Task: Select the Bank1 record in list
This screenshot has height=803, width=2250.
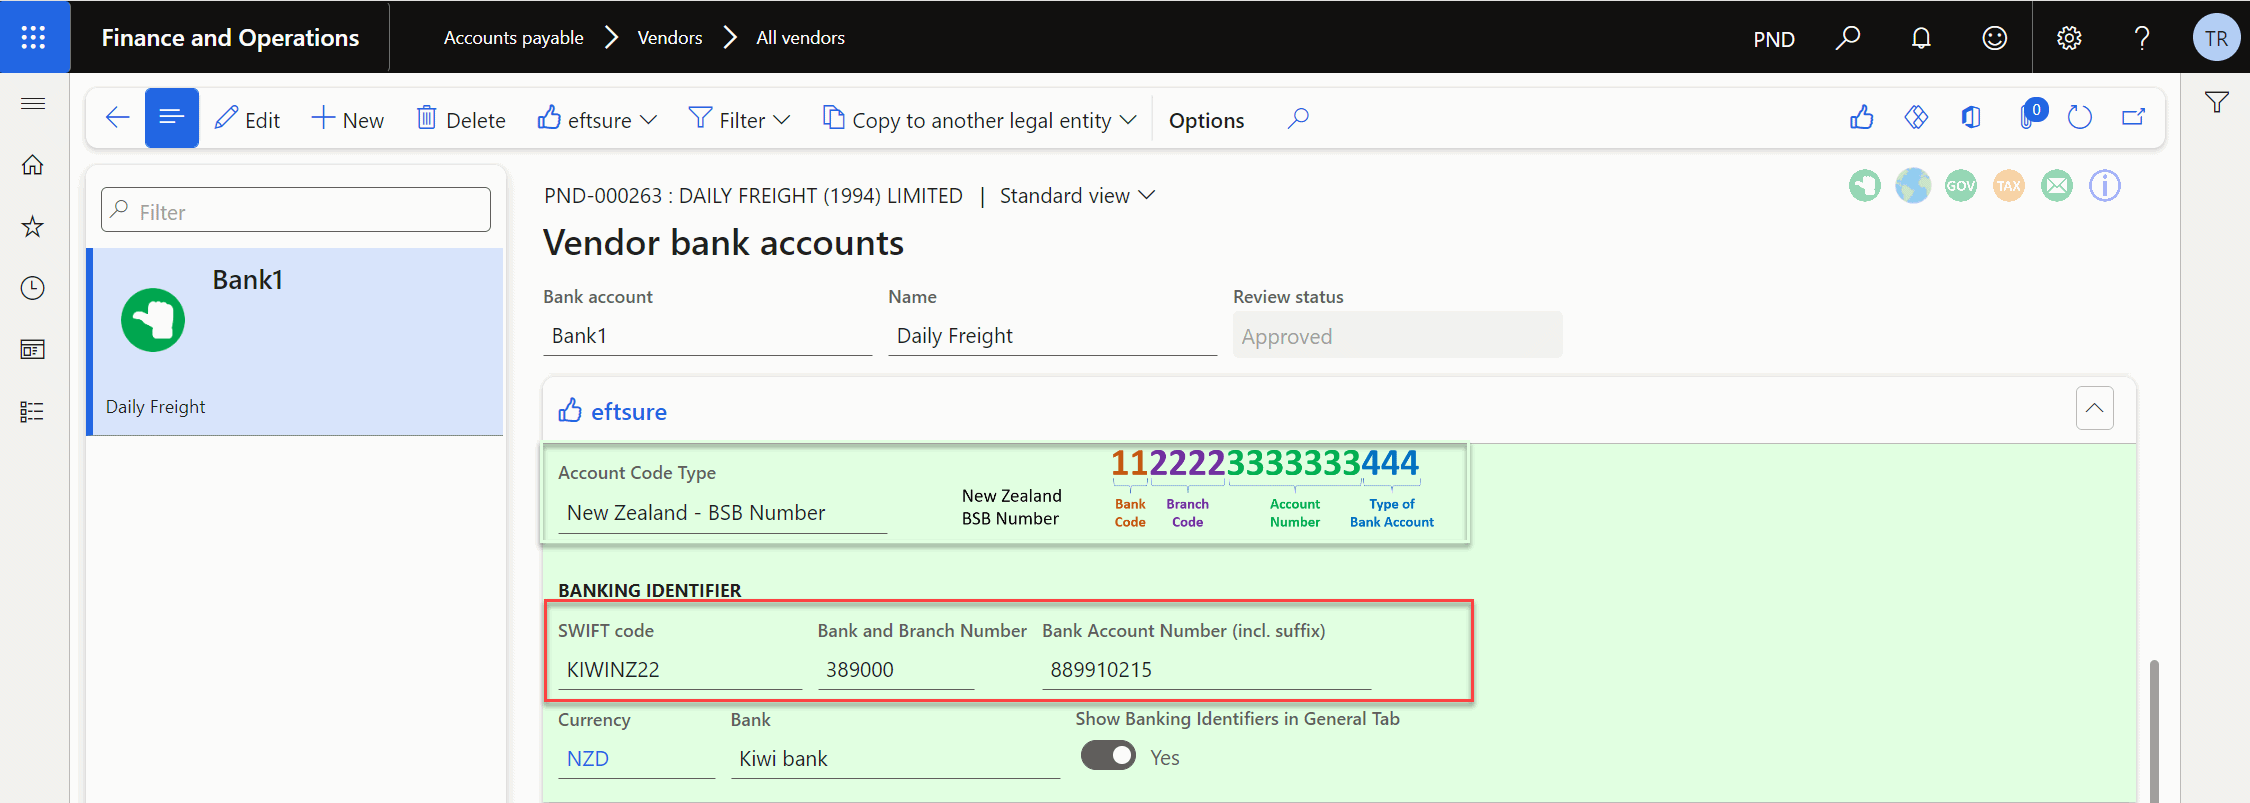Action: (x=296, y=342)
